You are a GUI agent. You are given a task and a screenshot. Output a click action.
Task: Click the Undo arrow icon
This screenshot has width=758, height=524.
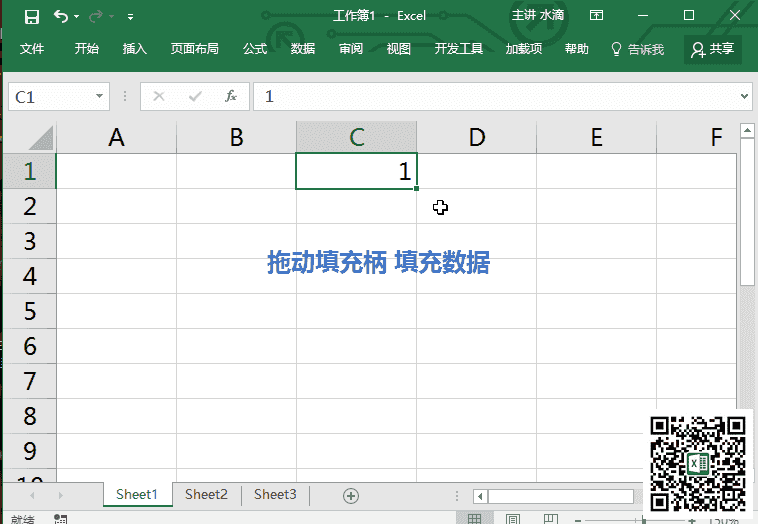[61, 16]
